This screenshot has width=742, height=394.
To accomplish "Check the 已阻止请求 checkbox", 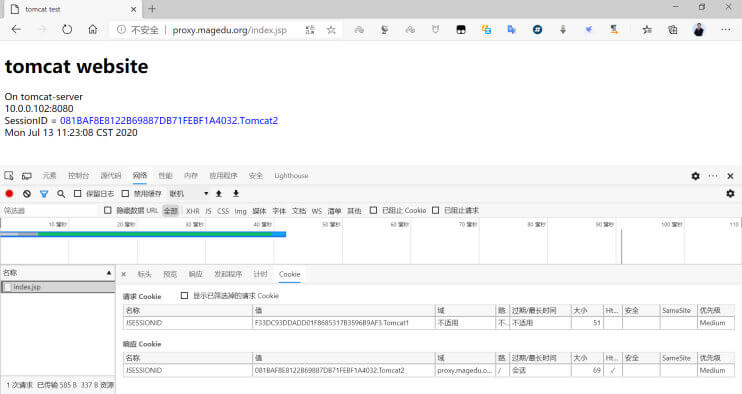I will [435, 210].
